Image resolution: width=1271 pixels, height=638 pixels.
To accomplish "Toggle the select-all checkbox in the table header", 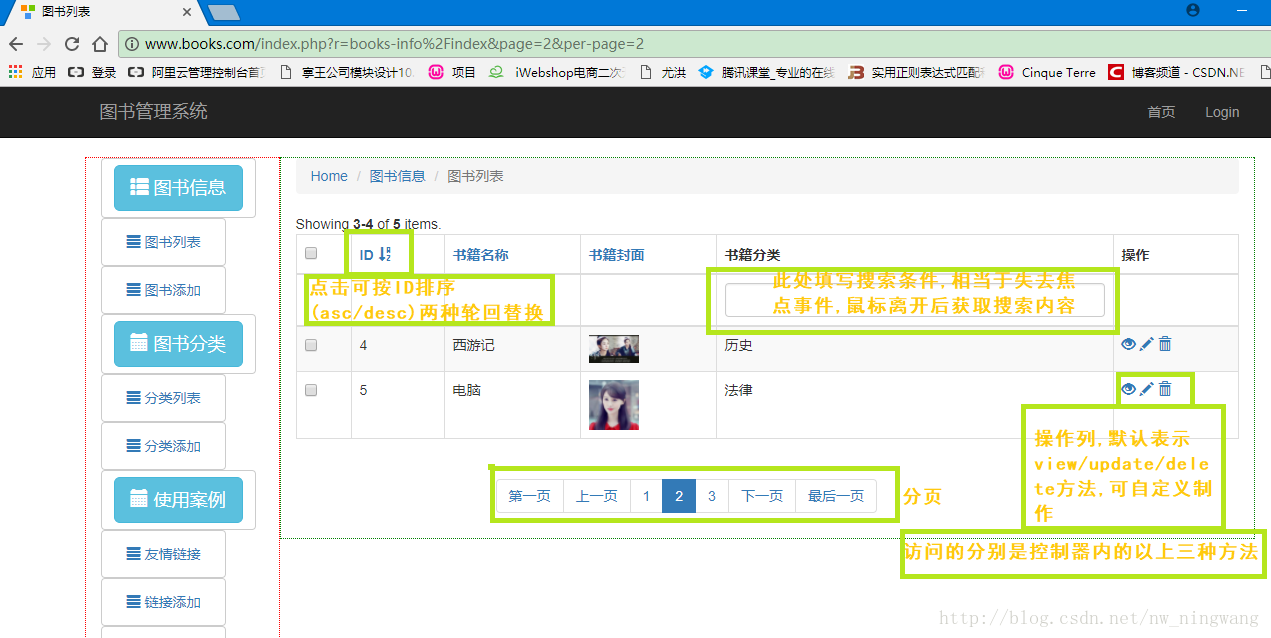I will pyautogui.click(x=311, y=254).
